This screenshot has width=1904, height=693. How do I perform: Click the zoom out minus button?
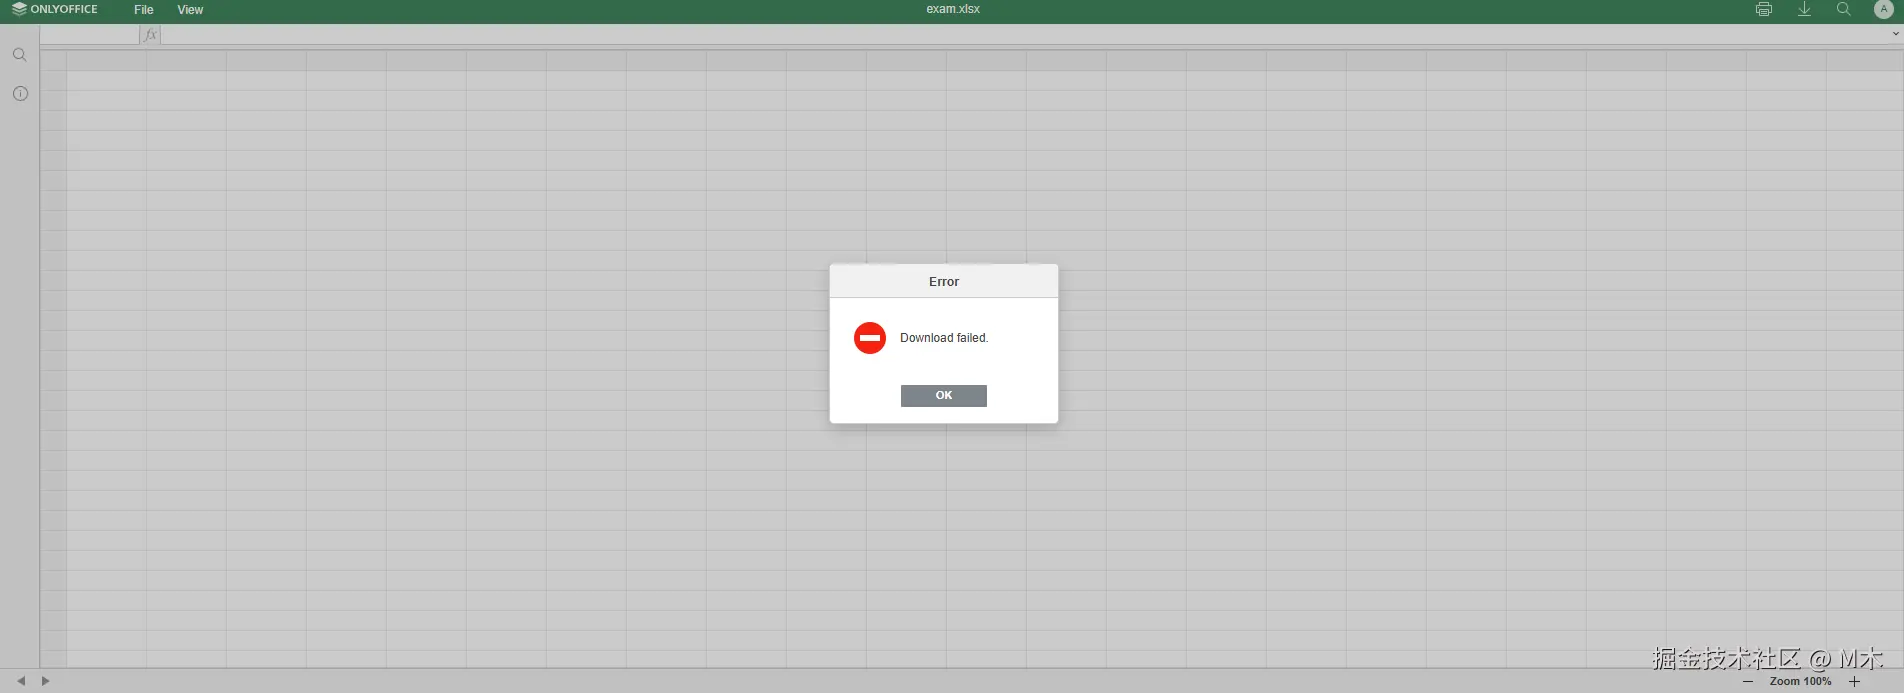tap(1748, 681)
